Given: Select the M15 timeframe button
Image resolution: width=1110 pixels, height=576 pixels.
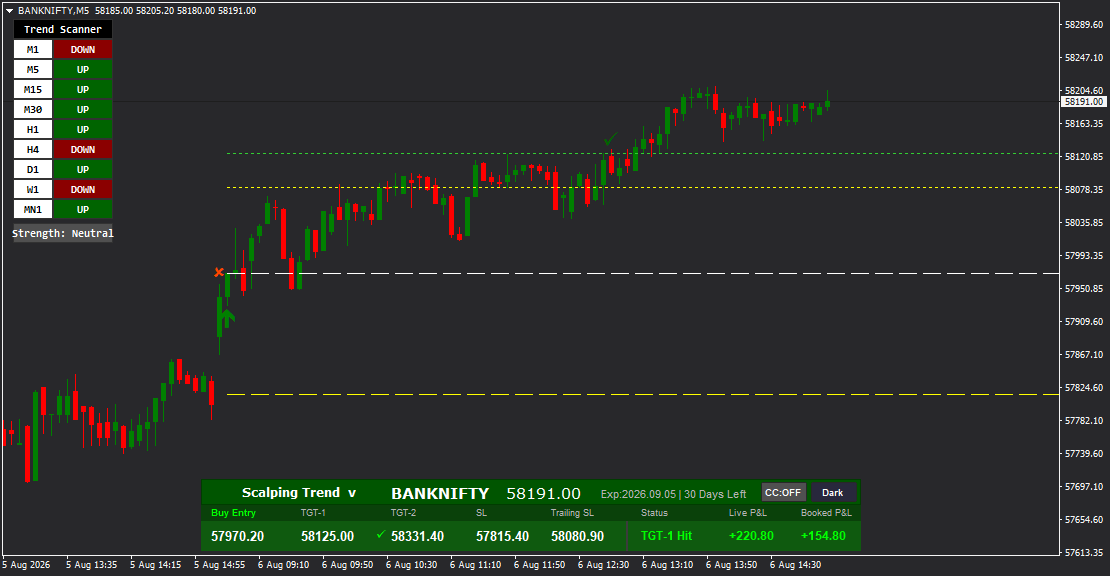Looking at the screenshot, I should (x=33, y=89).
